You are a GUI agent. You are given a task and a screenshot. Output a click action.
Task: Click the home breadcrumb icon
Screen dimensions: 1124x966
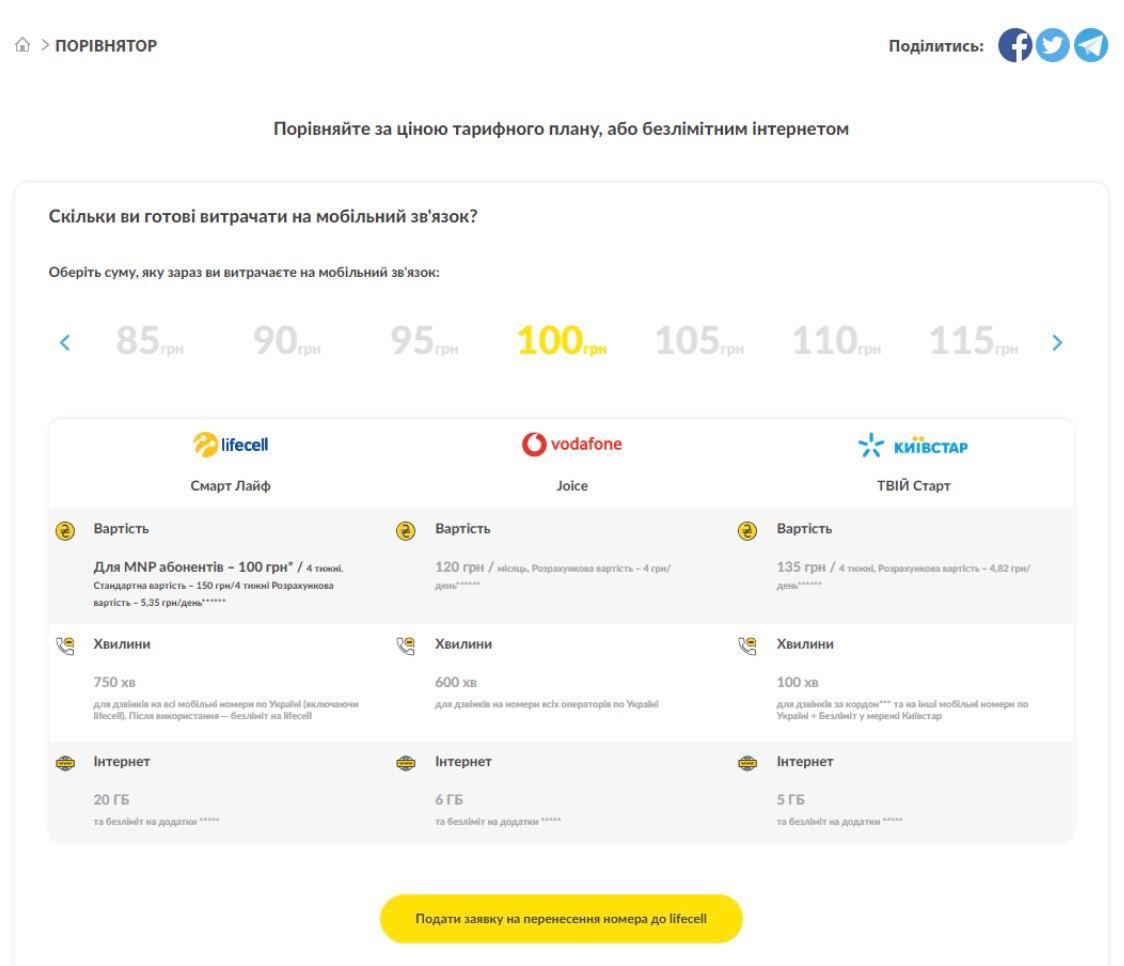(x=21, y=46)
